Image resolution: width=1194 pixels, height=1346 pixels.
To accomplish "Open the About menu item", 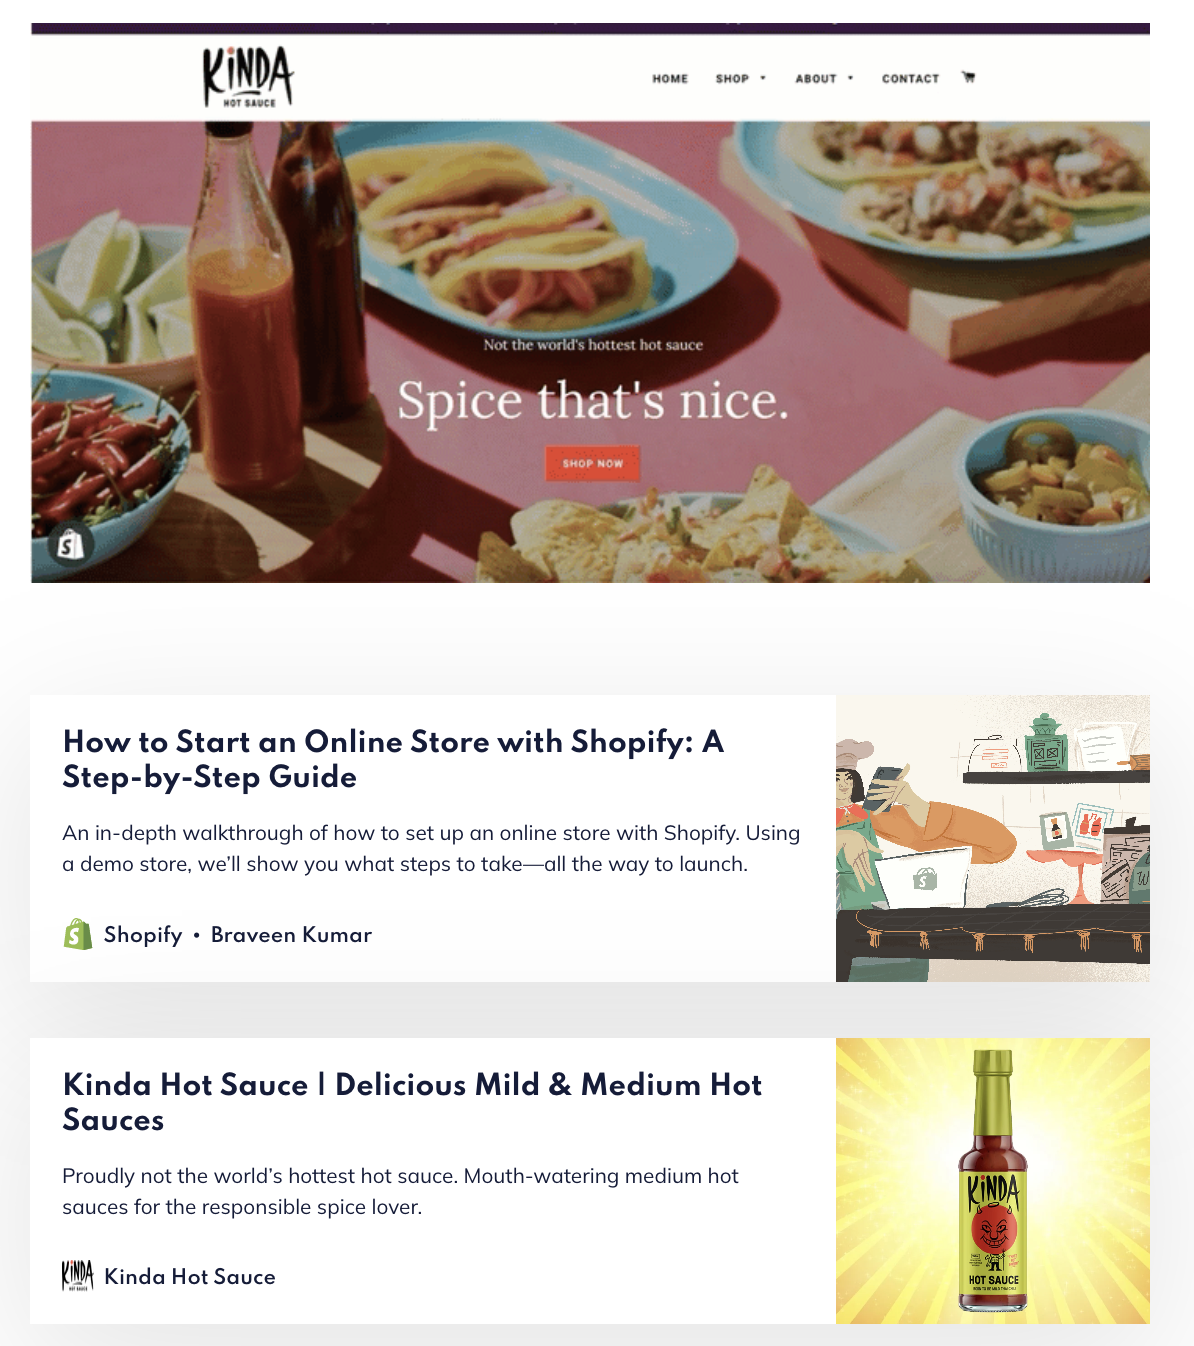I will (x=816, y=78).
